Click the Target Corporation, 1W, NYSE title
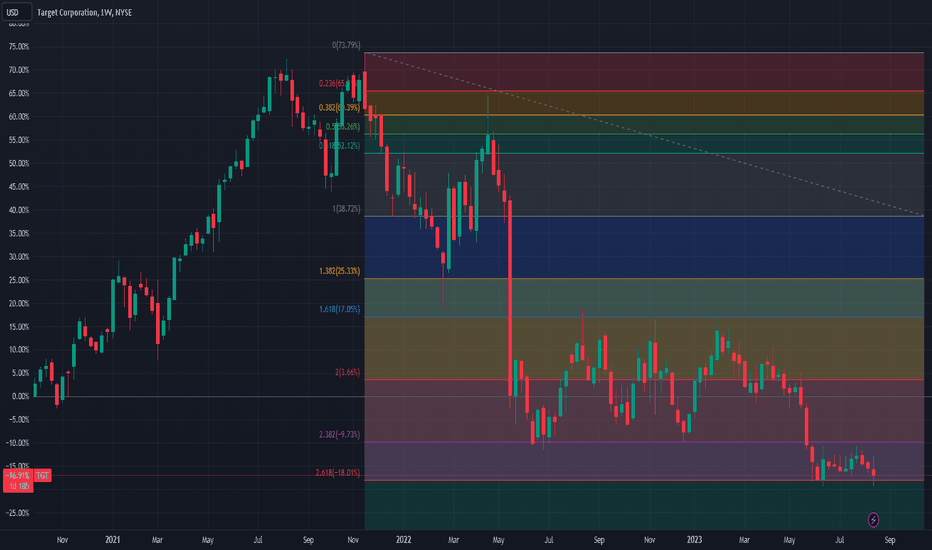This screenshot has height=550, width=932. [x=84, y=12]
